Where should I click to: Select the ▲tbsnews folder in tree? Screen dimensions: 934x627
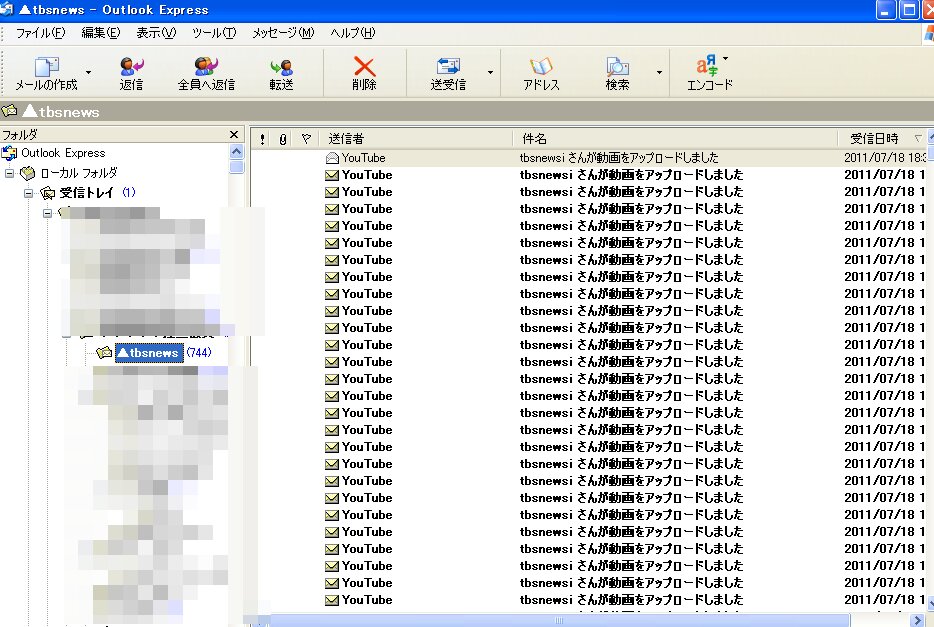tap(148, 353)
